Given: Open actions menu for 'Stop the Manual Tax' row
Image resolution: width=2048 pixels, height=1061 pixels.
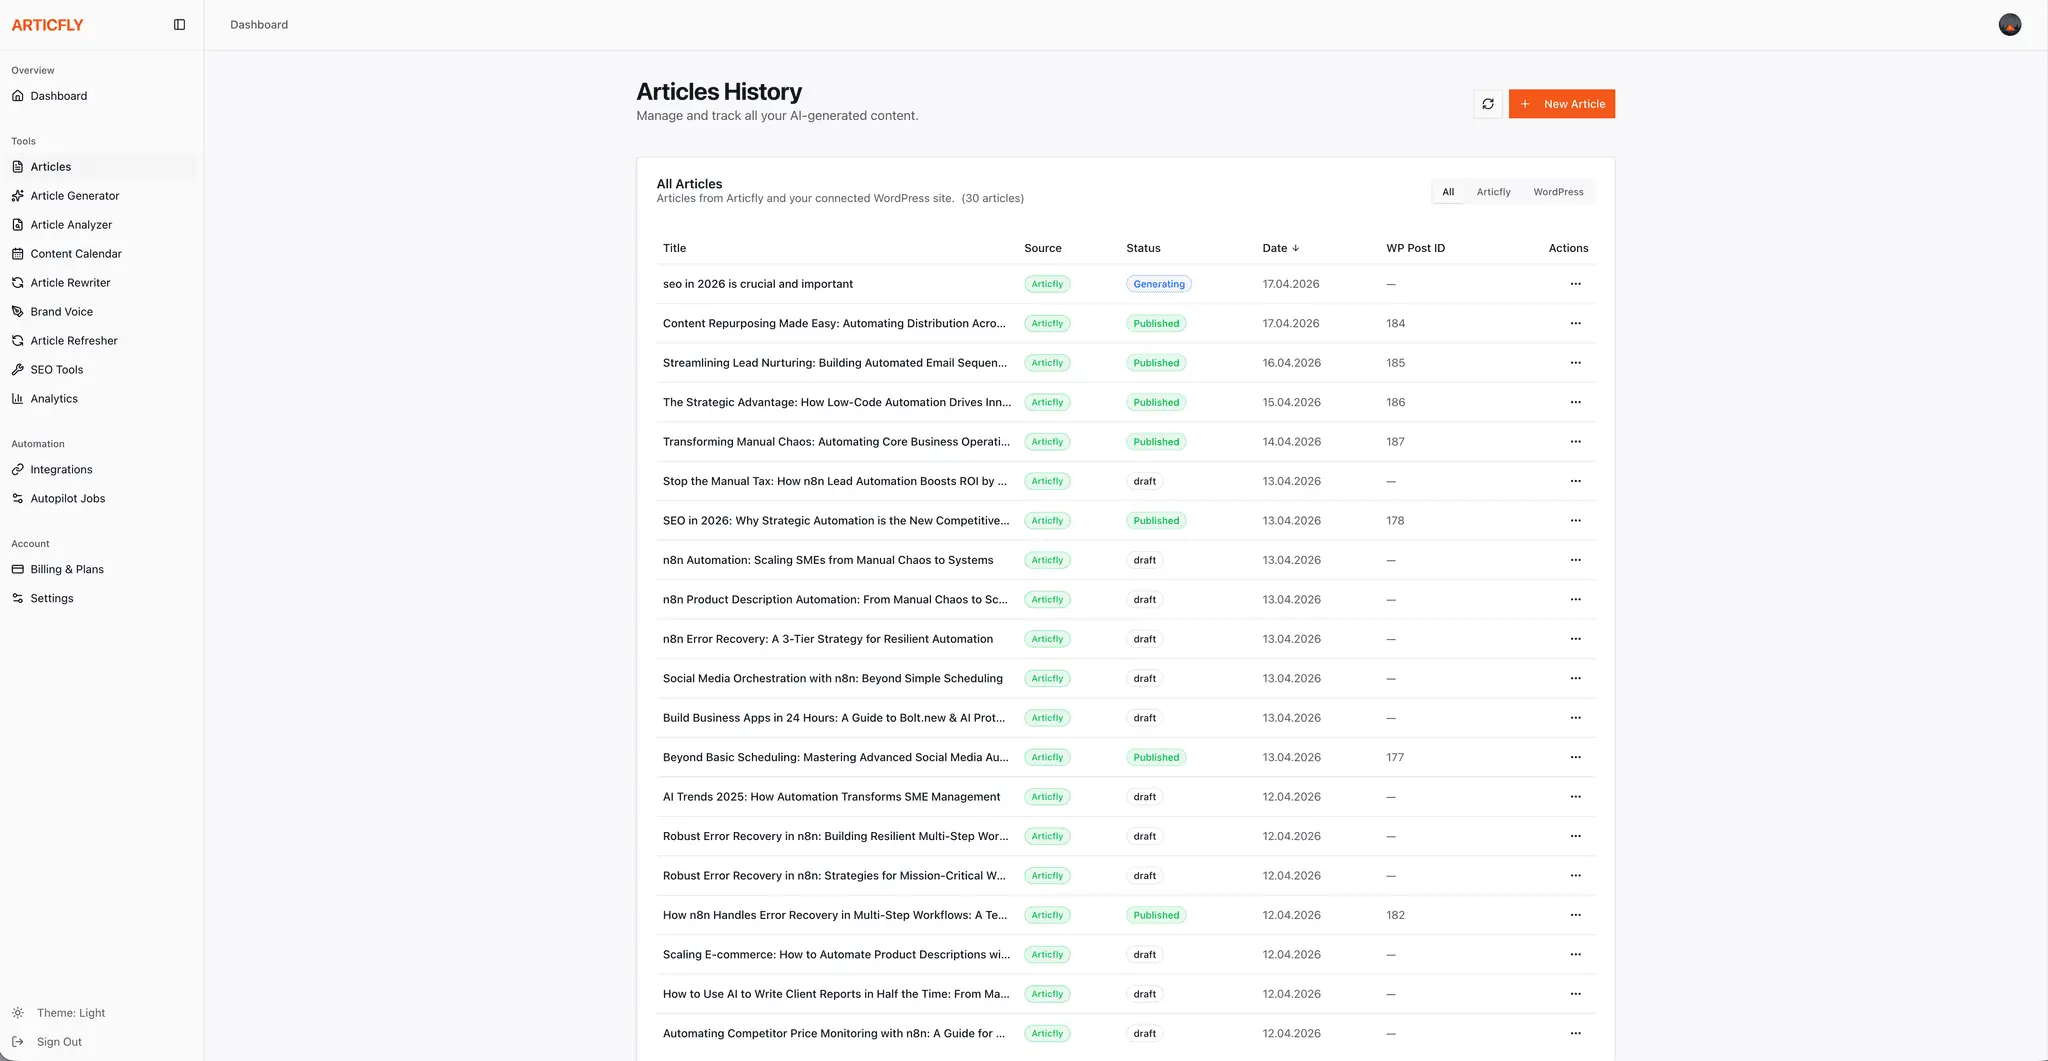Looking at the screenshot, I should coord(1576,481).
